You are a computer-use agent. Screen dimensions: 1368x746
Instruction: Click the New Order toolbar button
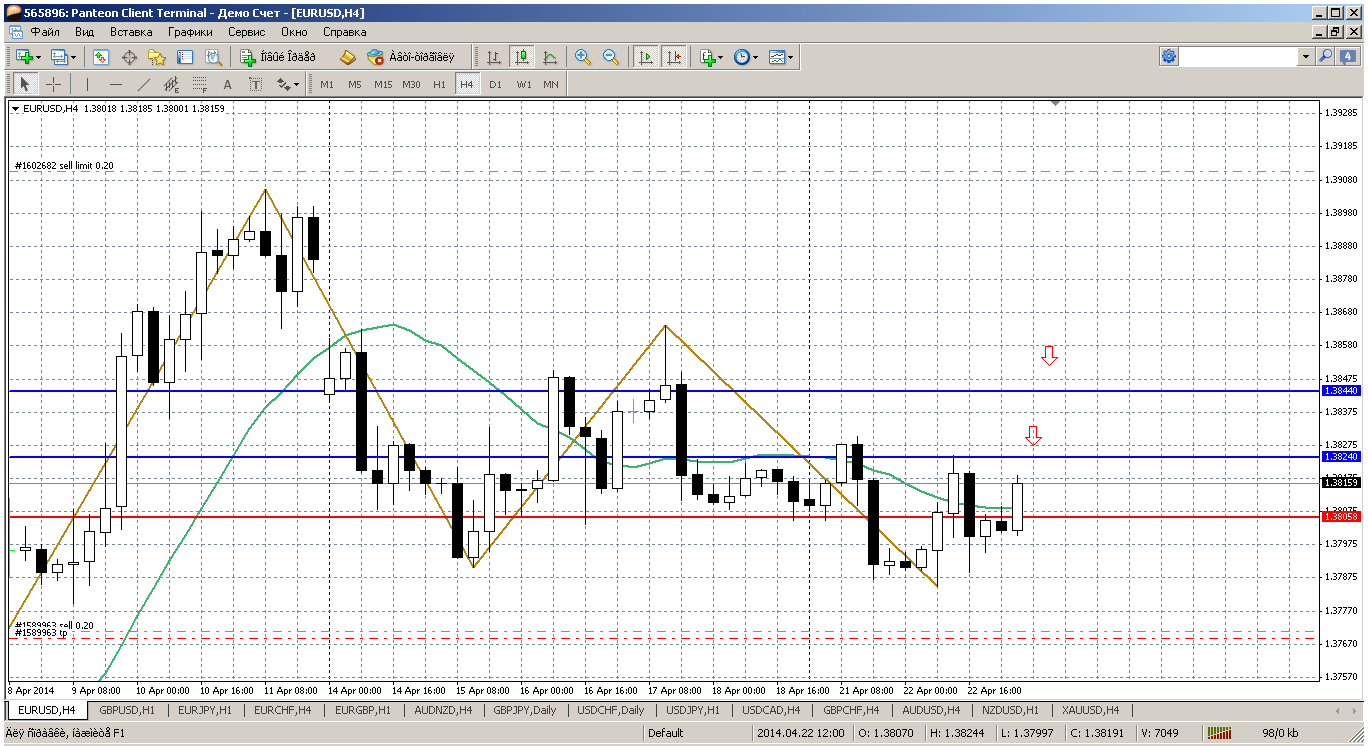pos(279,57)
